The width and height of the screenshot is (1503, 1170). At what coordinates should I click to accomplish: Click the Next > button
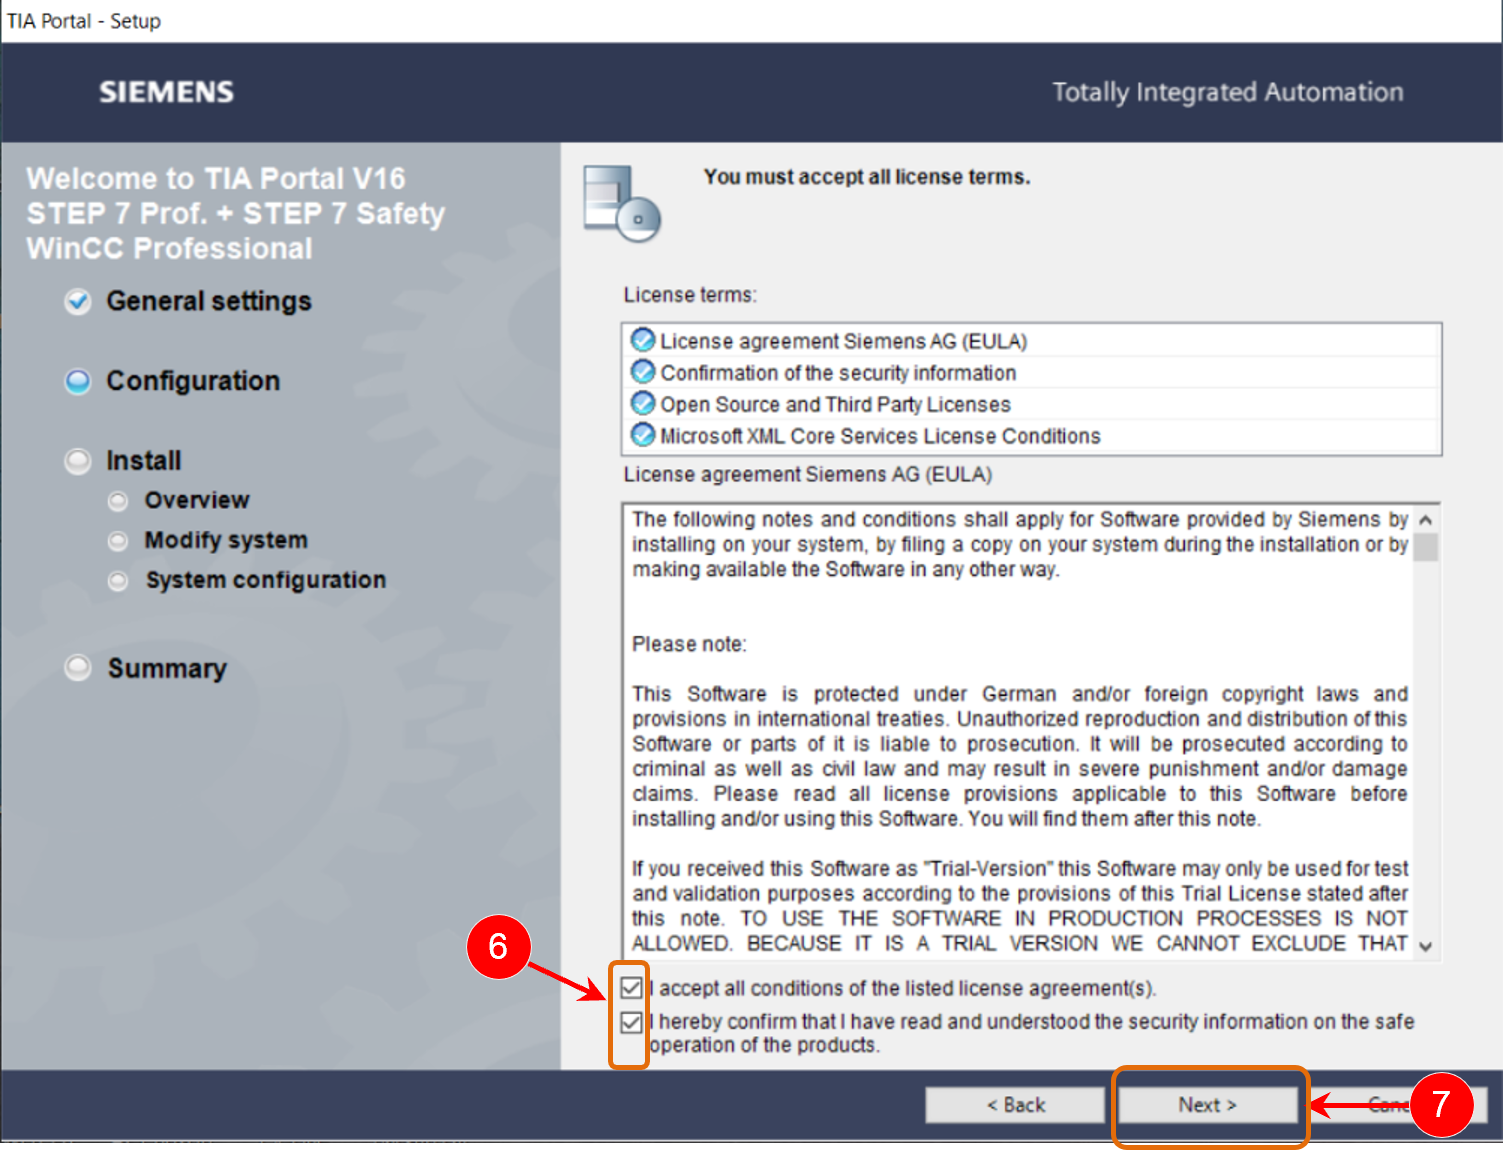click(1207, 1105)
